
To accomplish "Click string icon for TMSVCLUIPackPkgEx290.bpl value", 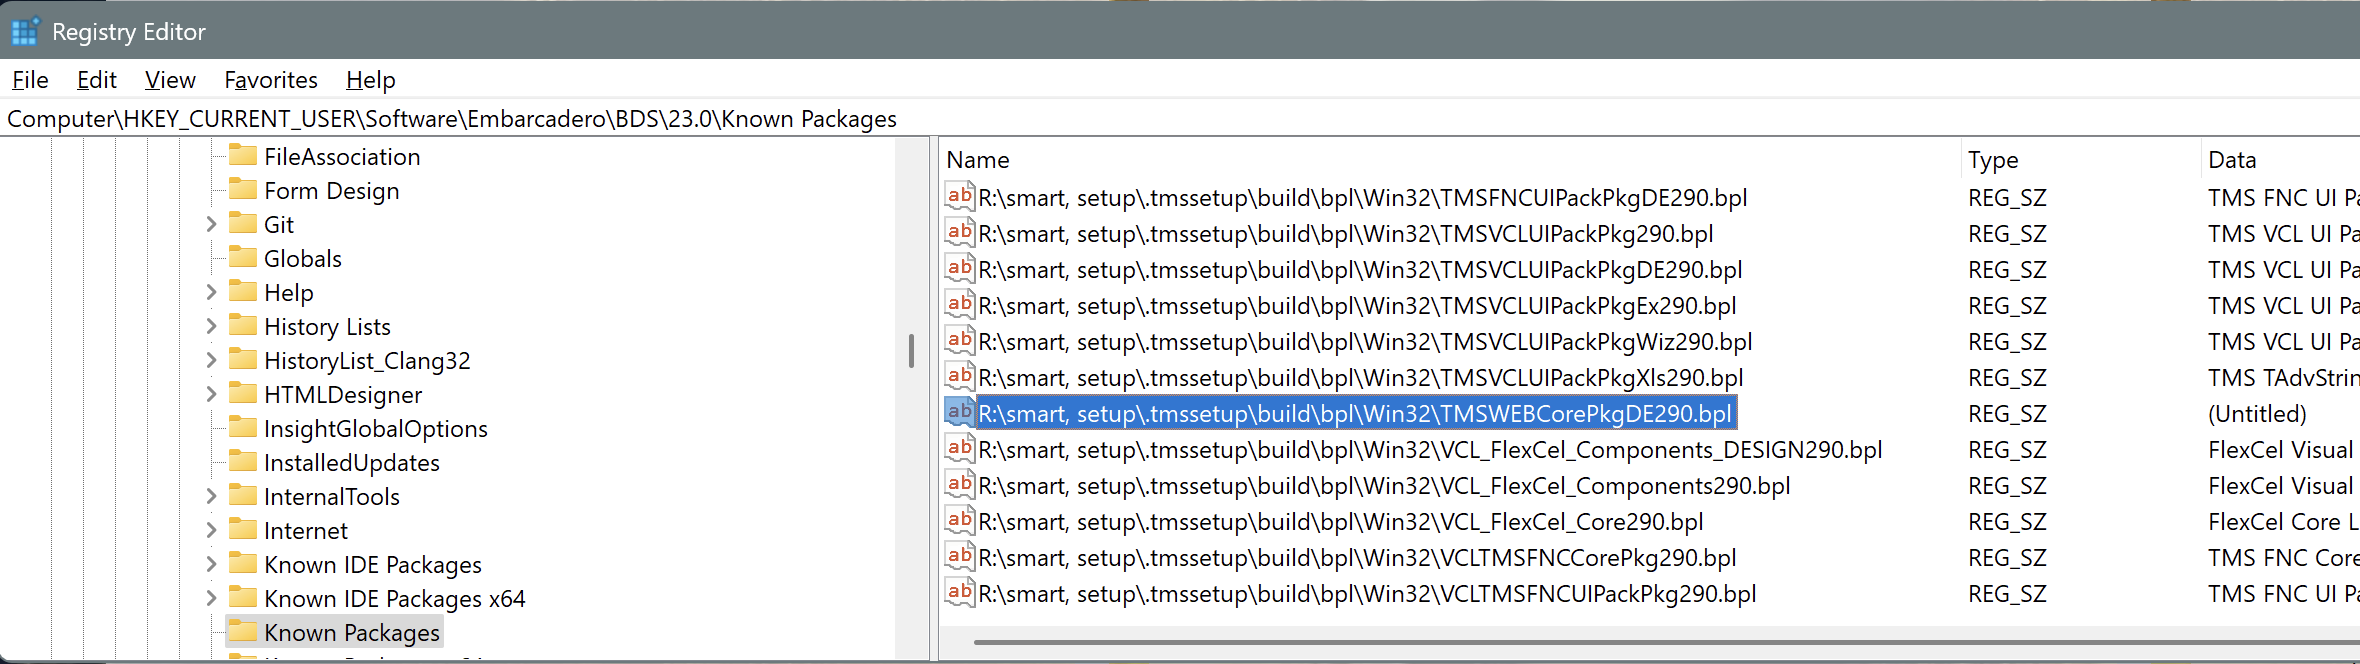I will [x=960, y=304].
